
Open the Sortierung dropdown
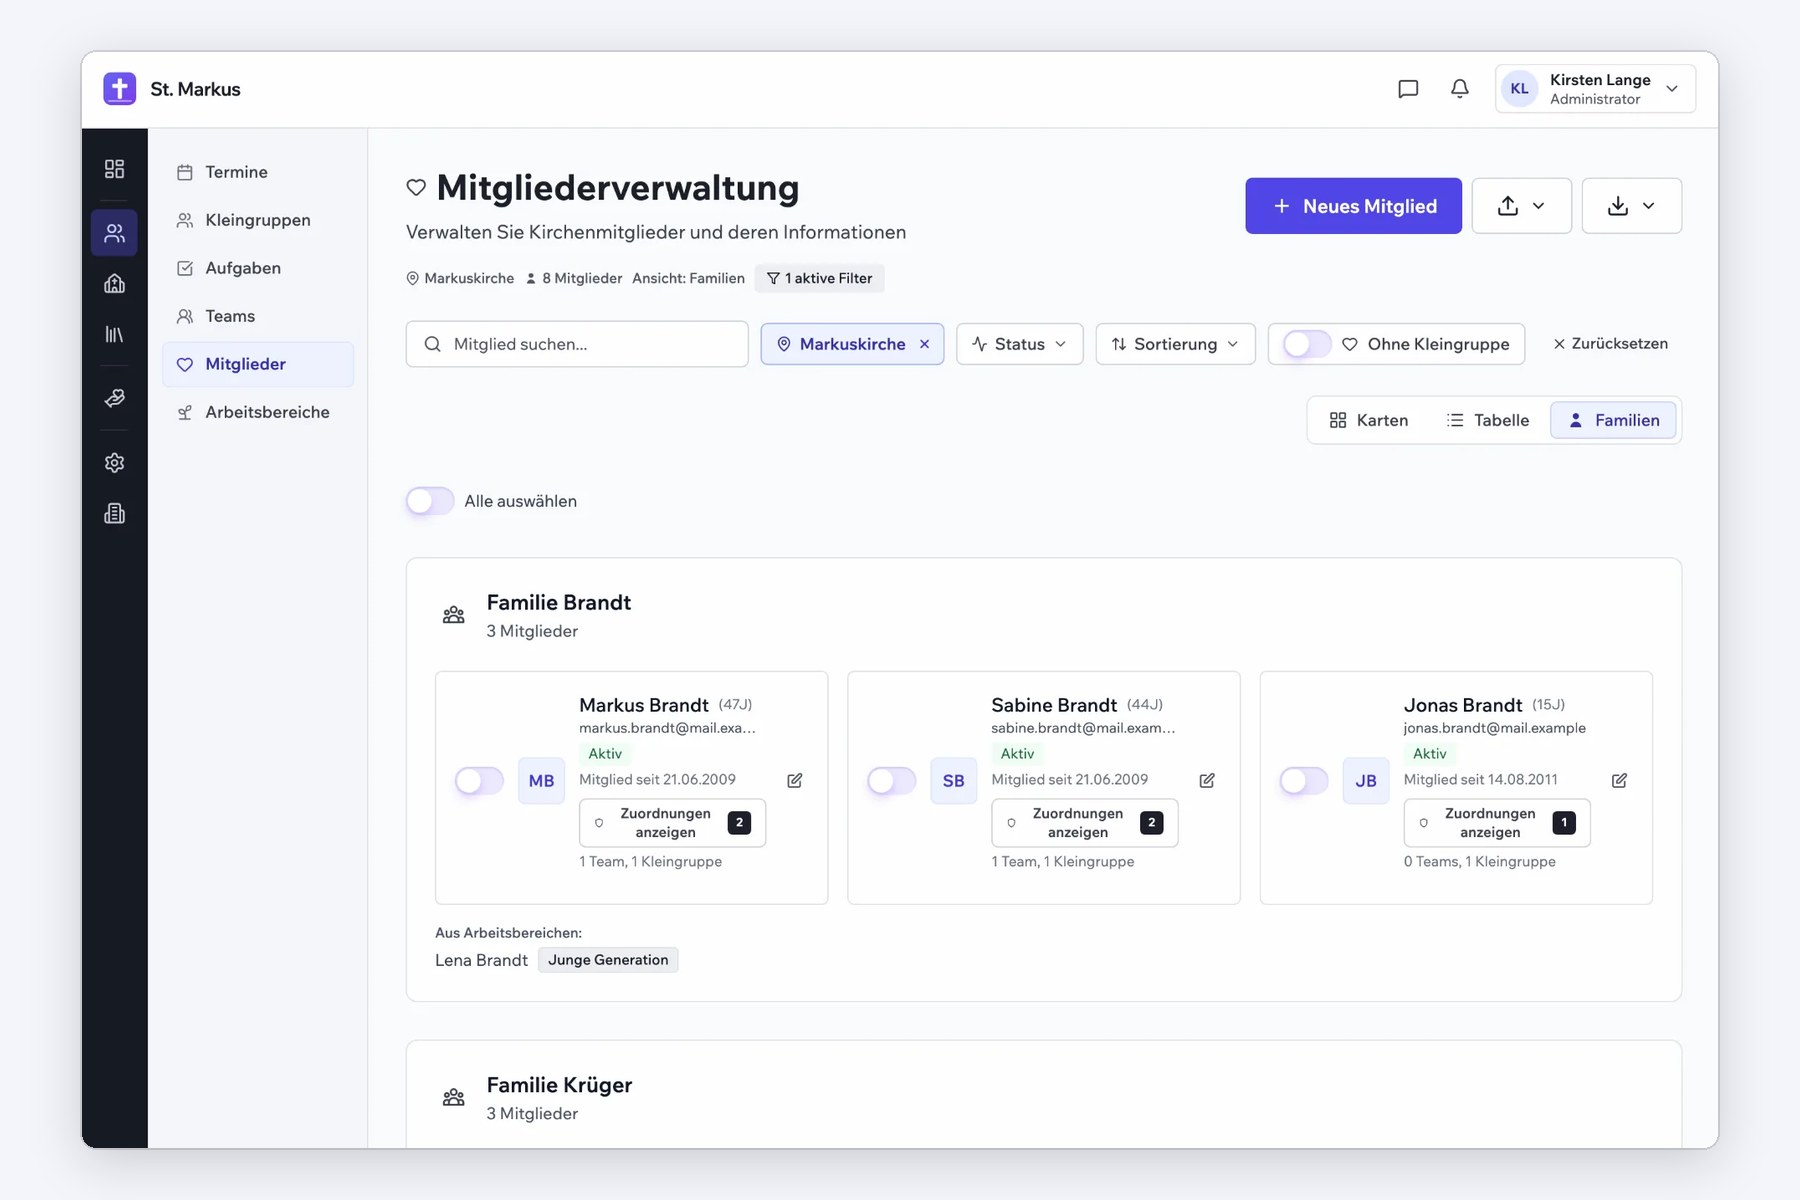(1175, 344)
